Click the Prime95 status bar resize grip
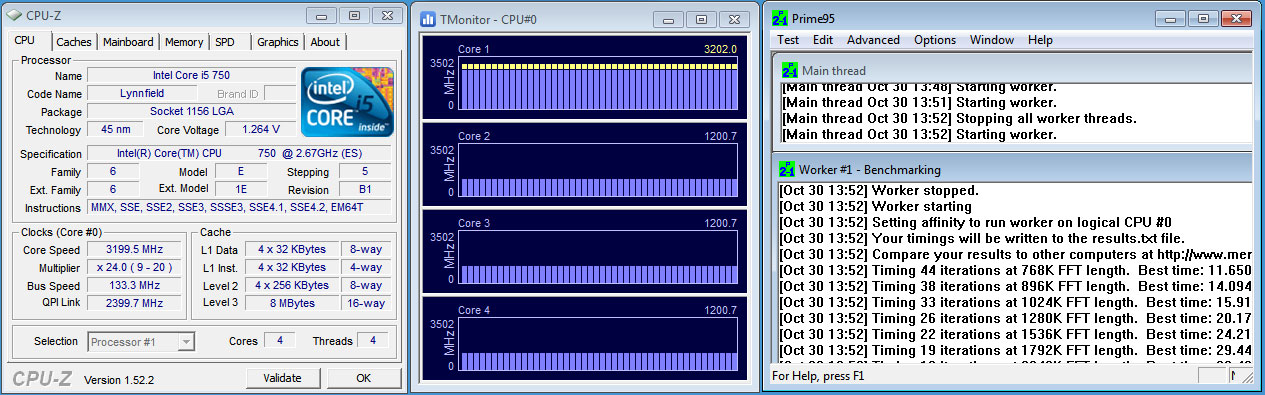 click(x=1247, y=377)
